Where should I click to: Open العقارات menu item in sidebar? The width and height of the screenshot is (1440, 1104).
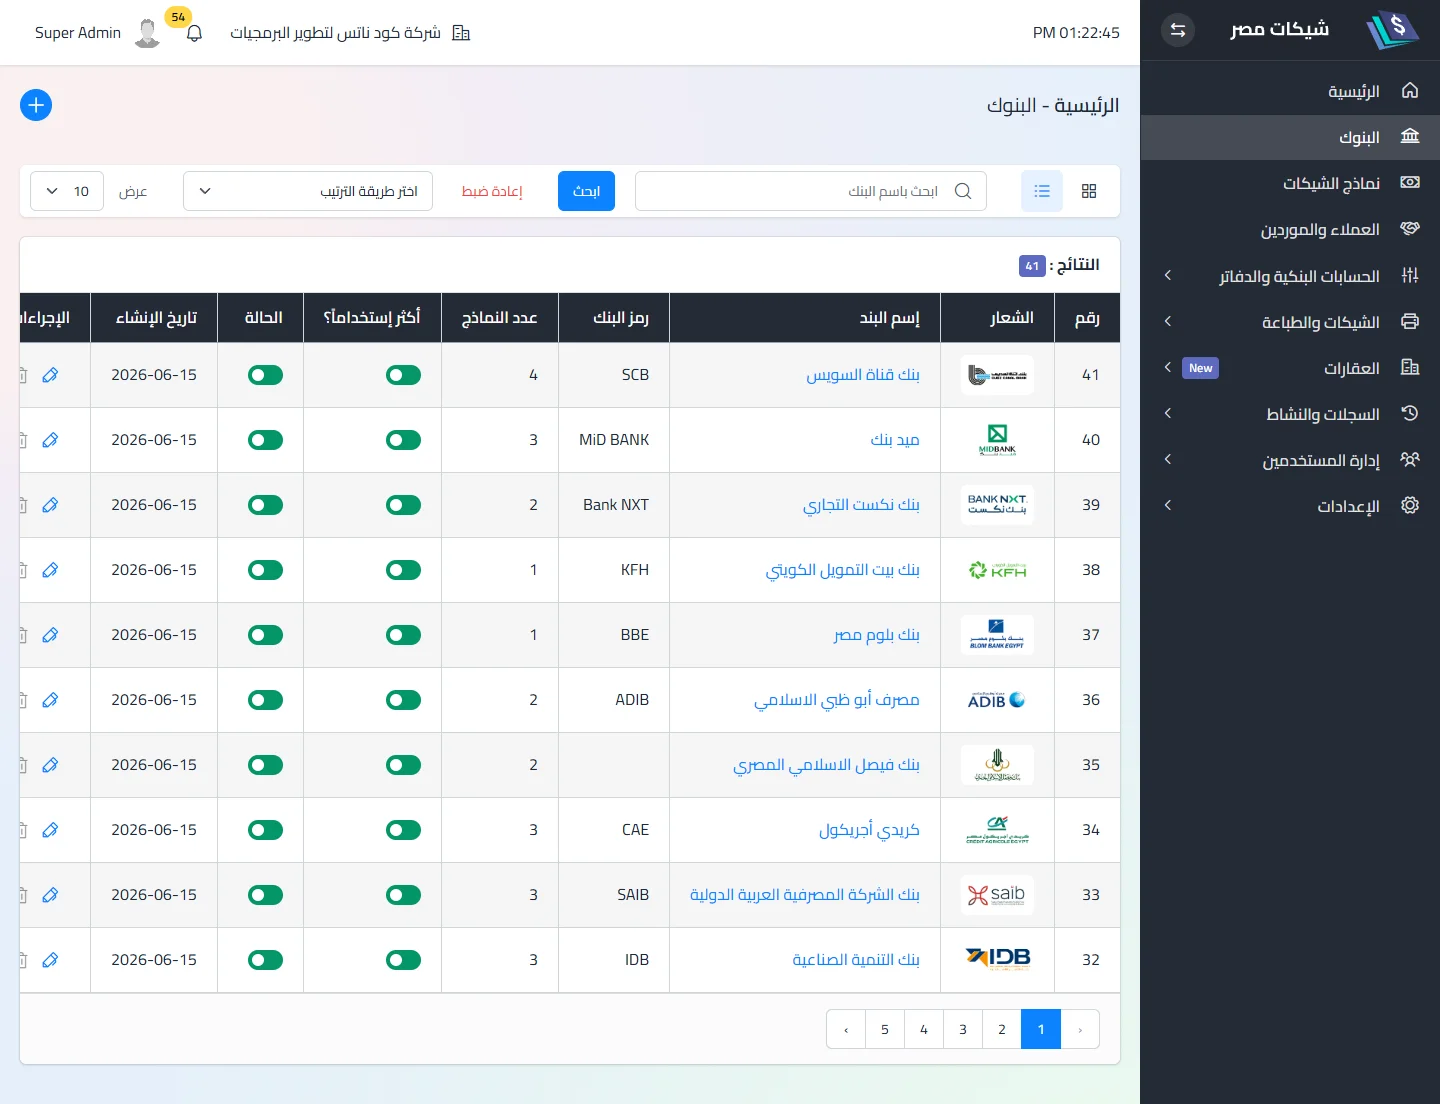coord(1290,368)
